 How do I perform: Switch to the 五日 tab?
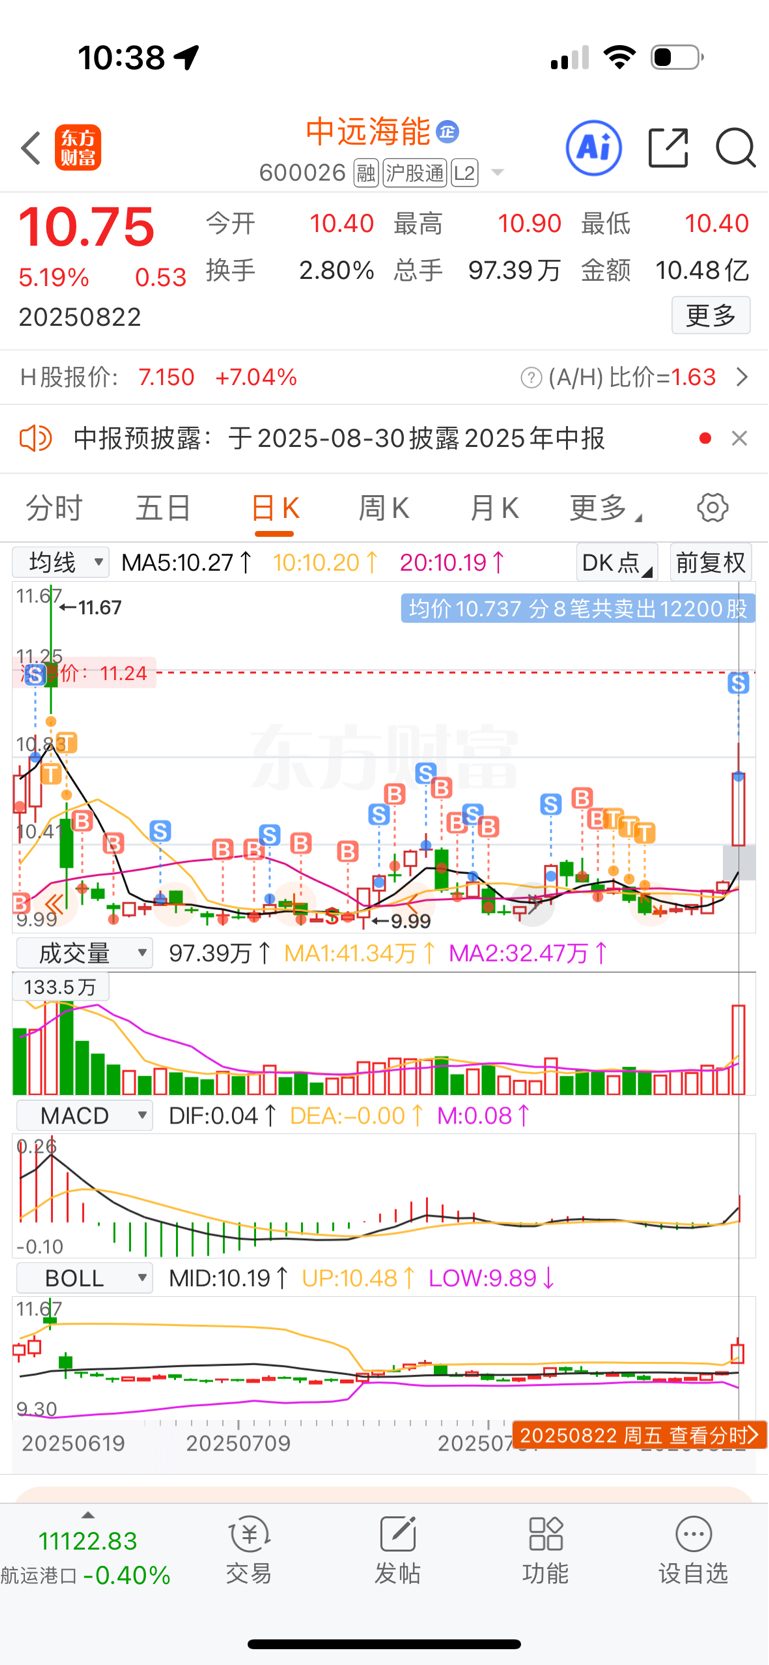point(163,508)
